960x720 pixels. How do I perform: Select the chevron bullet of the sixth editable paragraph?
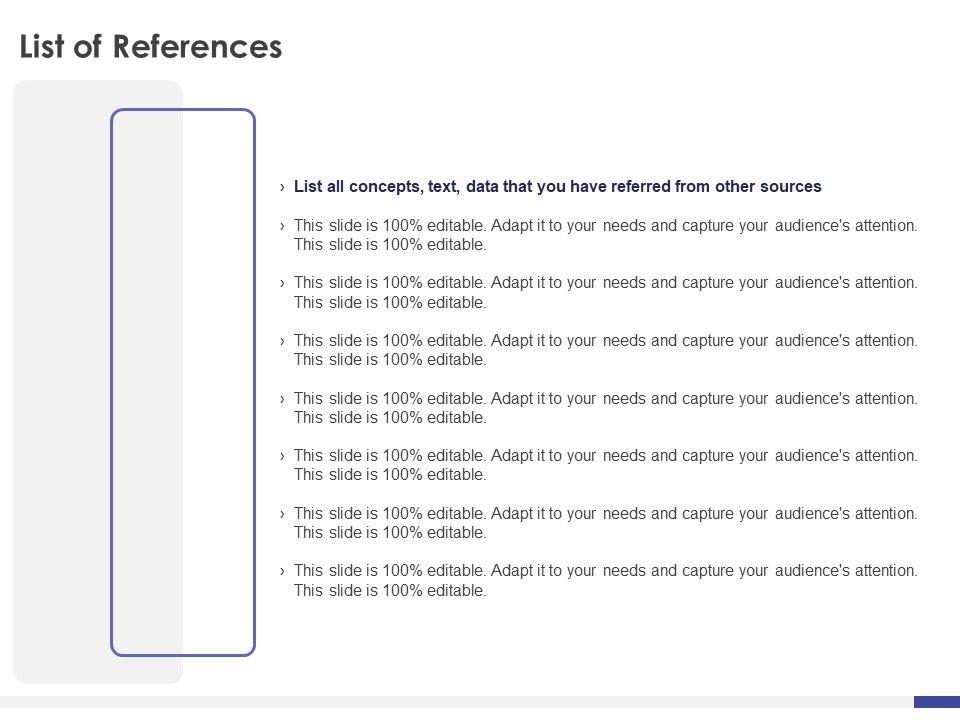tap(283, 514)
